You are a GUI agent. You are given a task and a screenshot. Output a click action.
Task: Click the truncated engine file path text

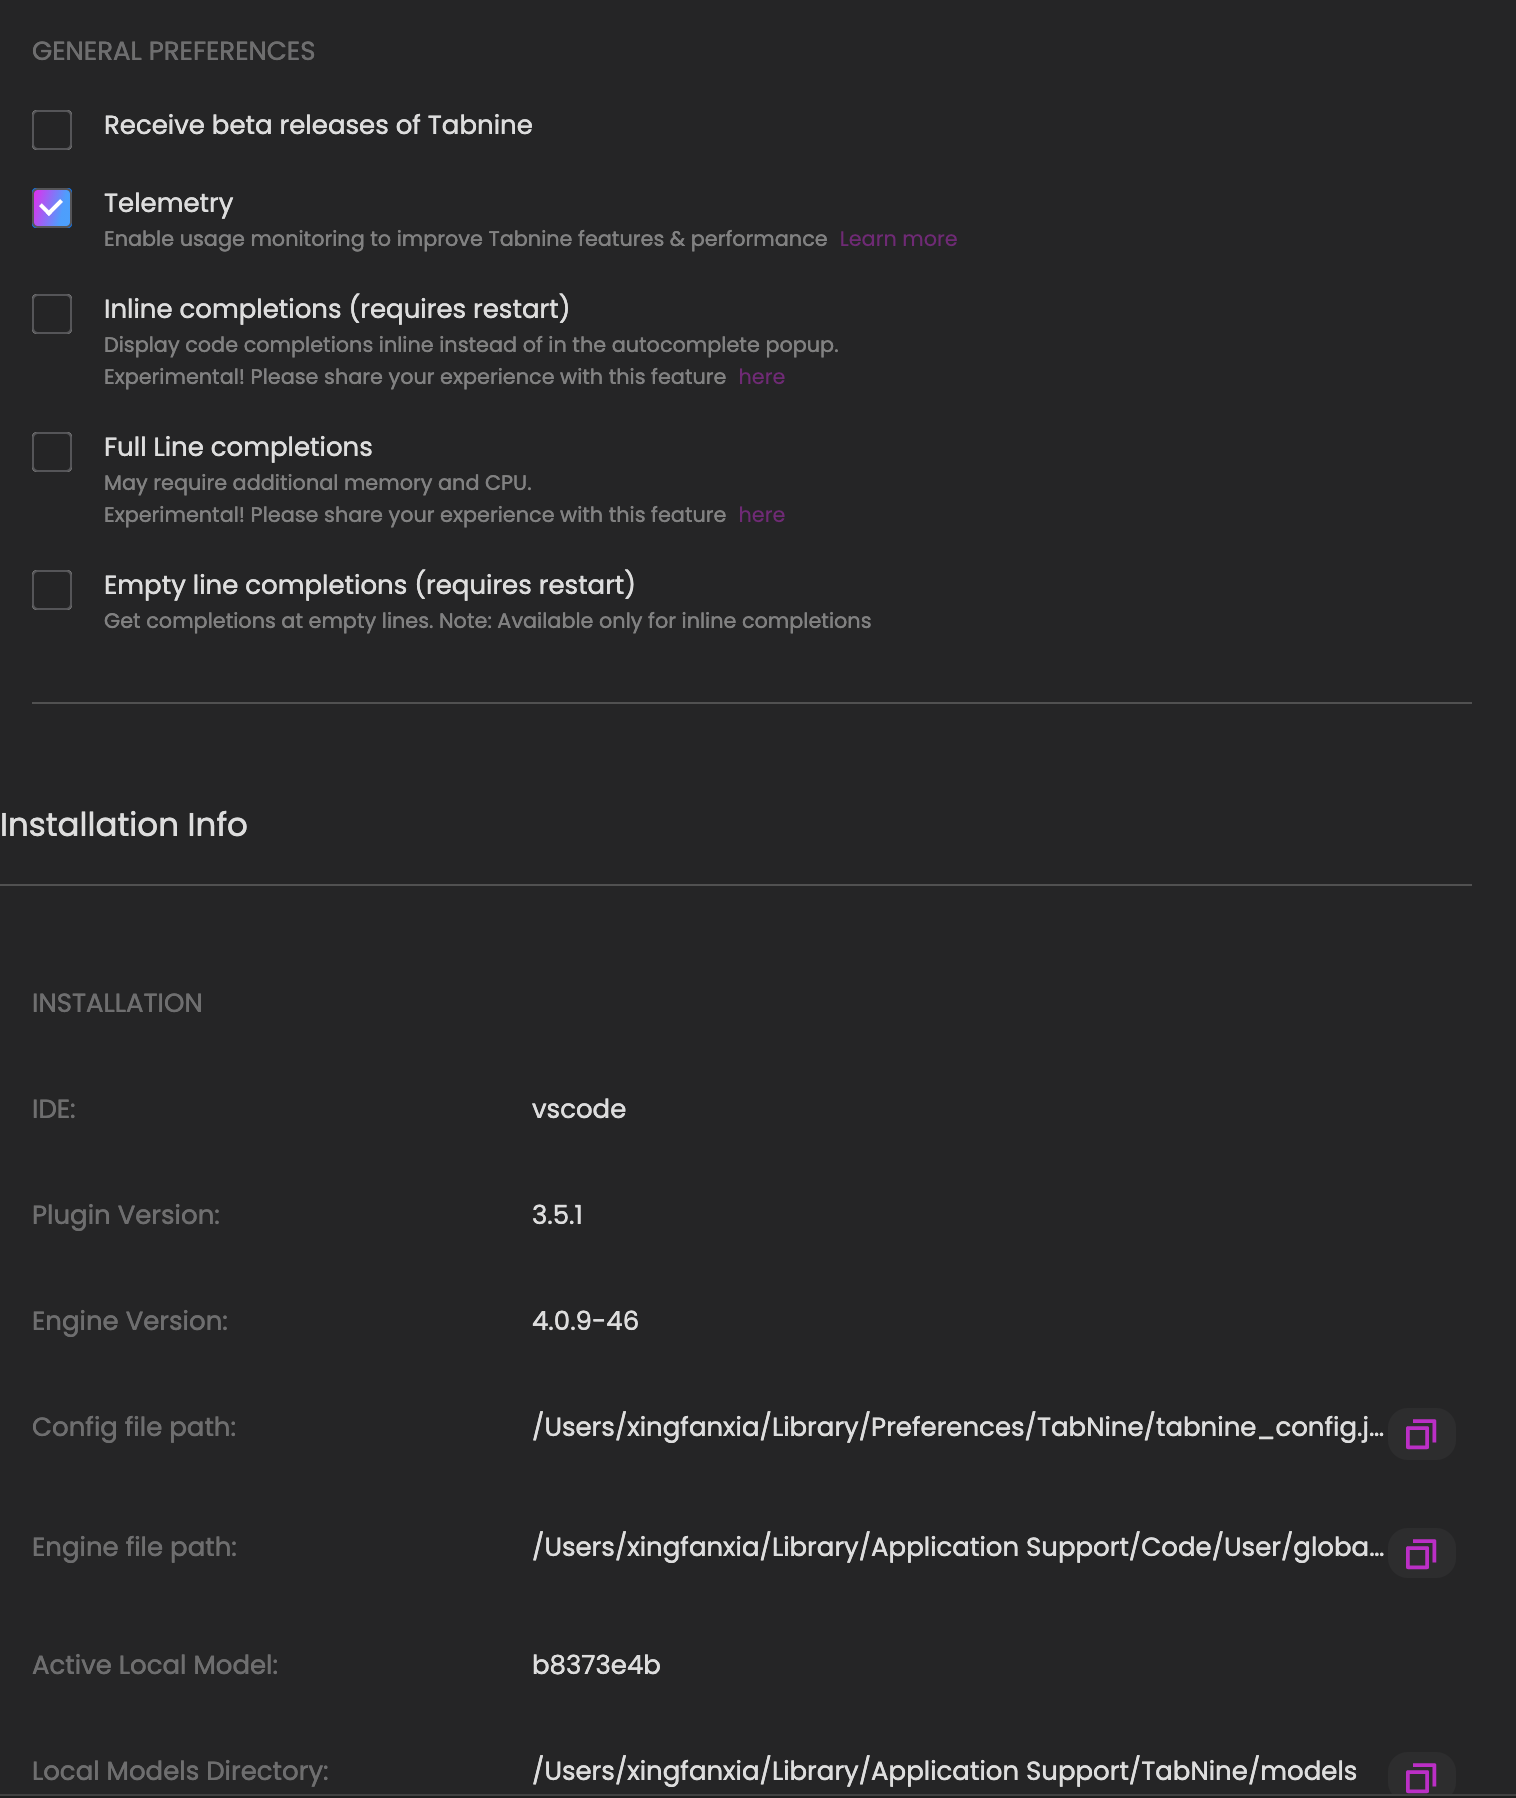click(x=957, y=1547)
